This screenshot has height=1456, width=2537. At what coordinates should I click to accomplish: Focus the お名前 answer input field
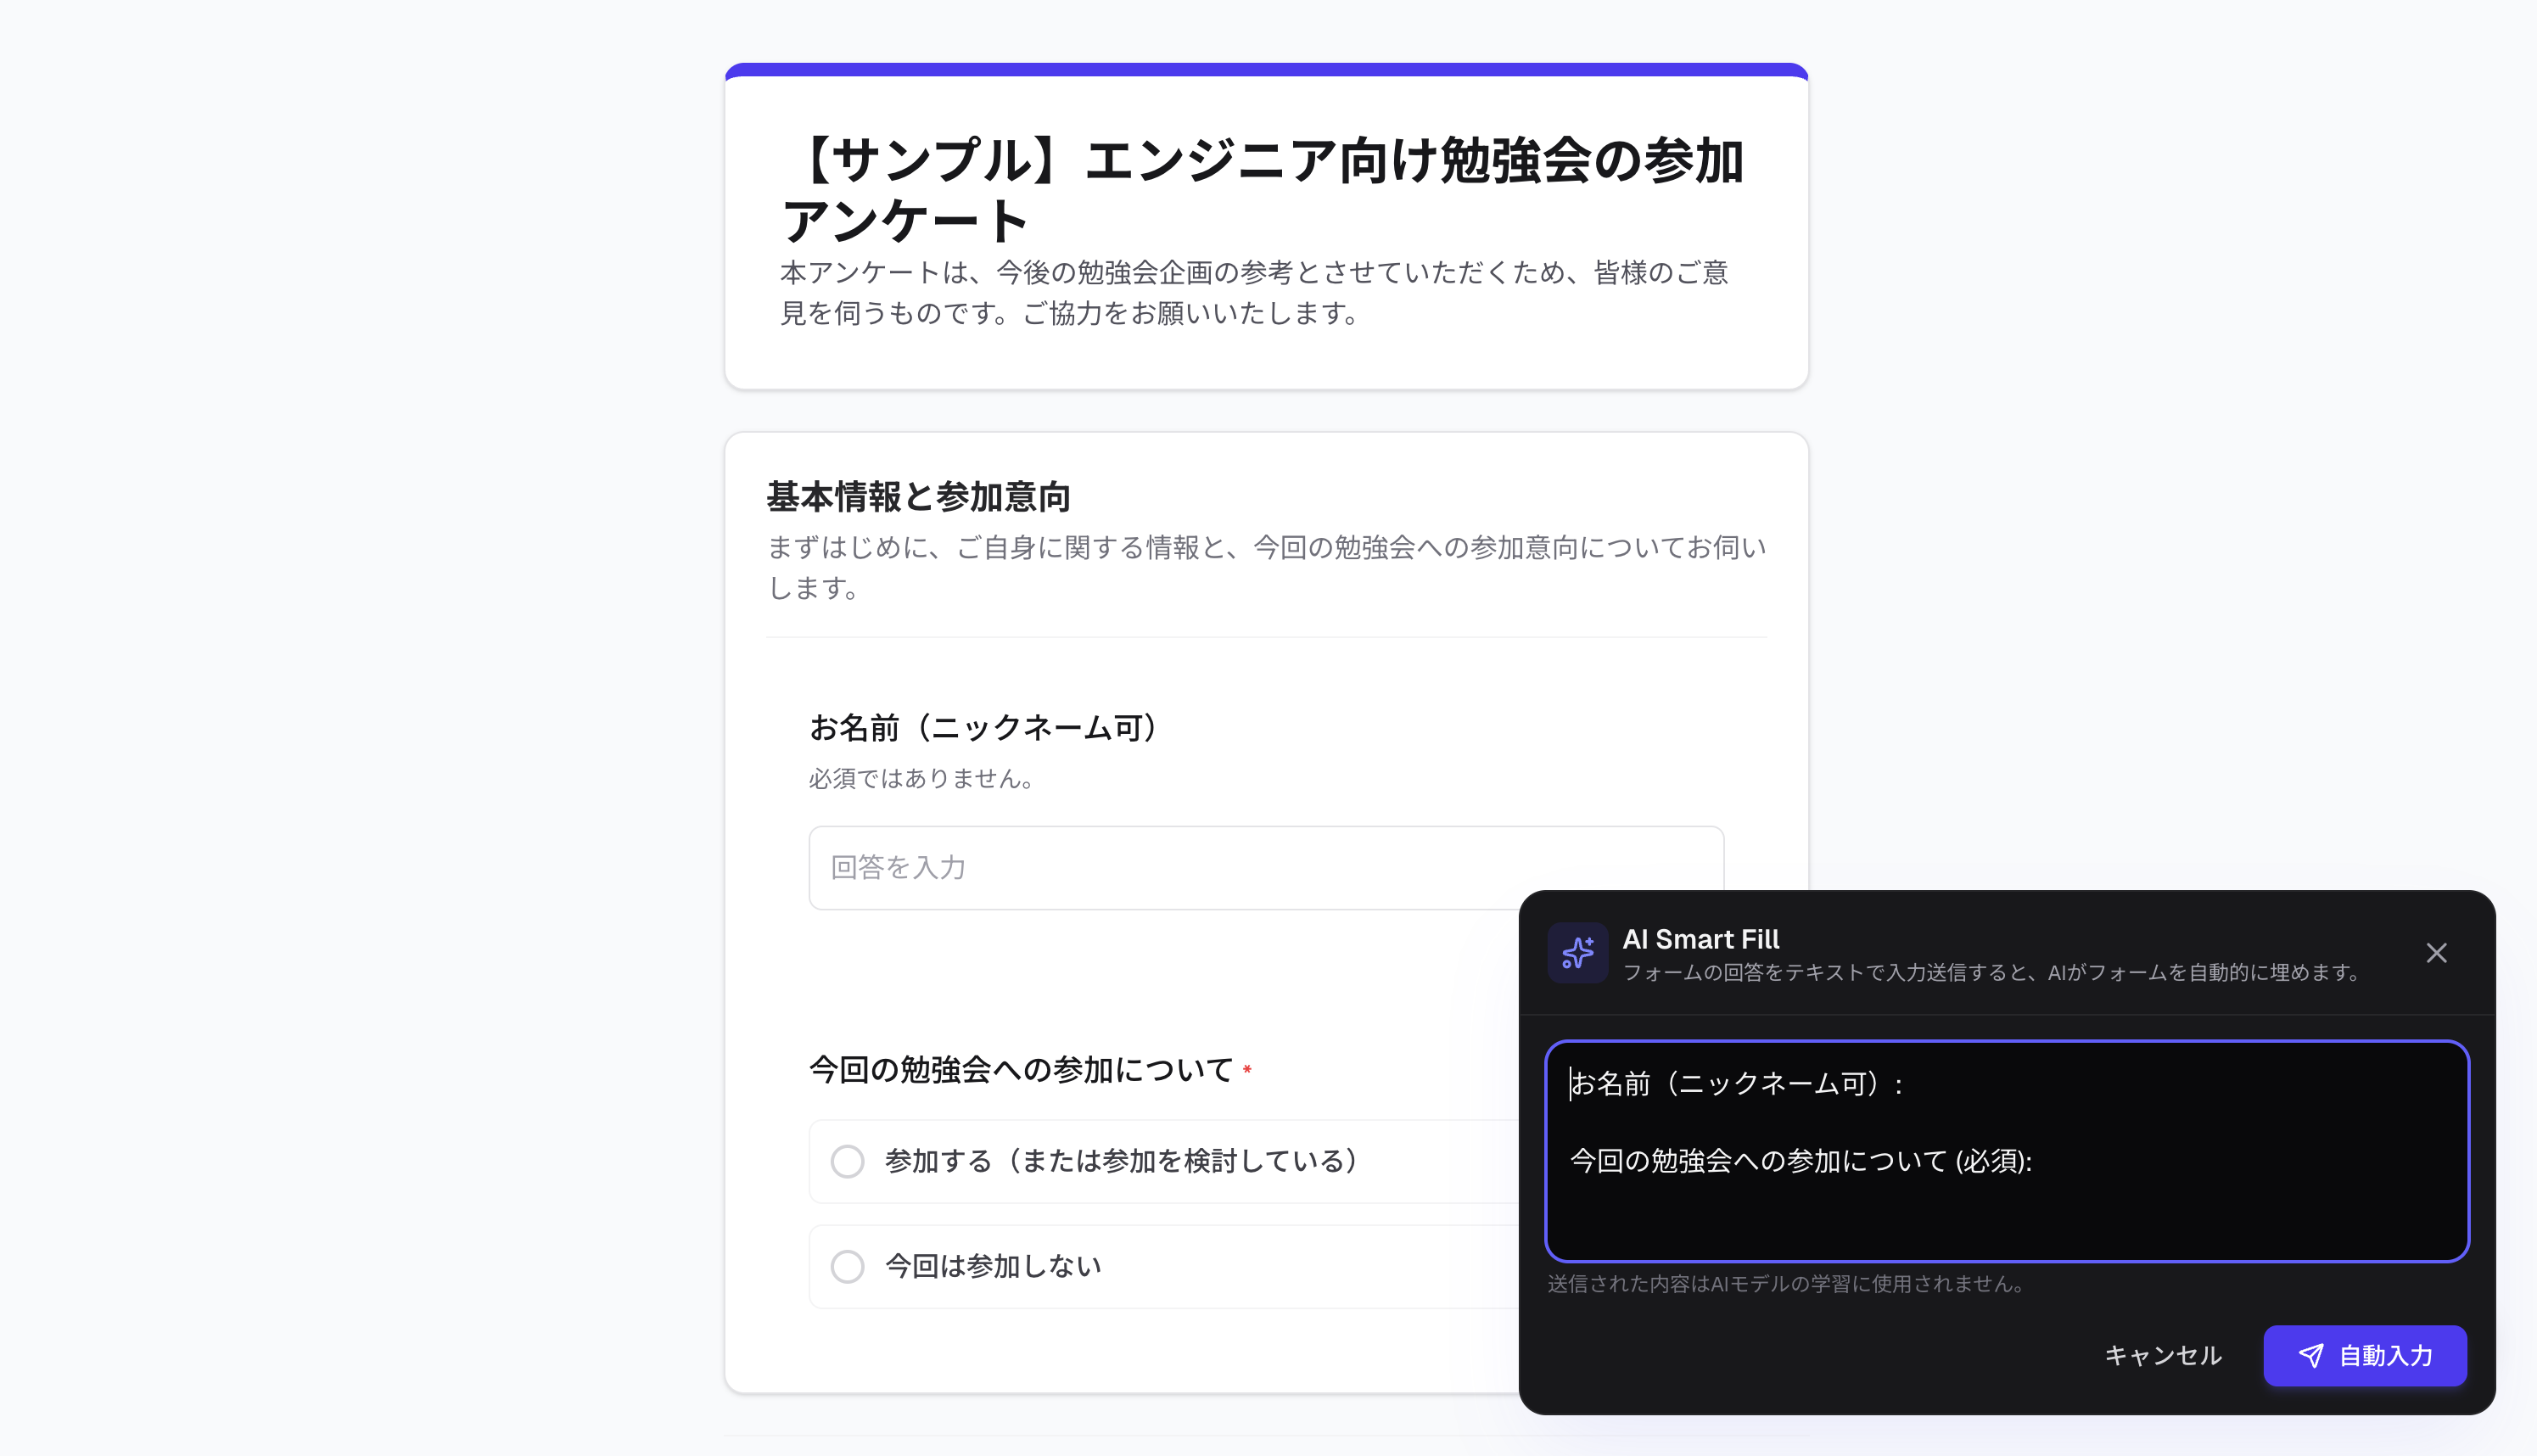1160,867
